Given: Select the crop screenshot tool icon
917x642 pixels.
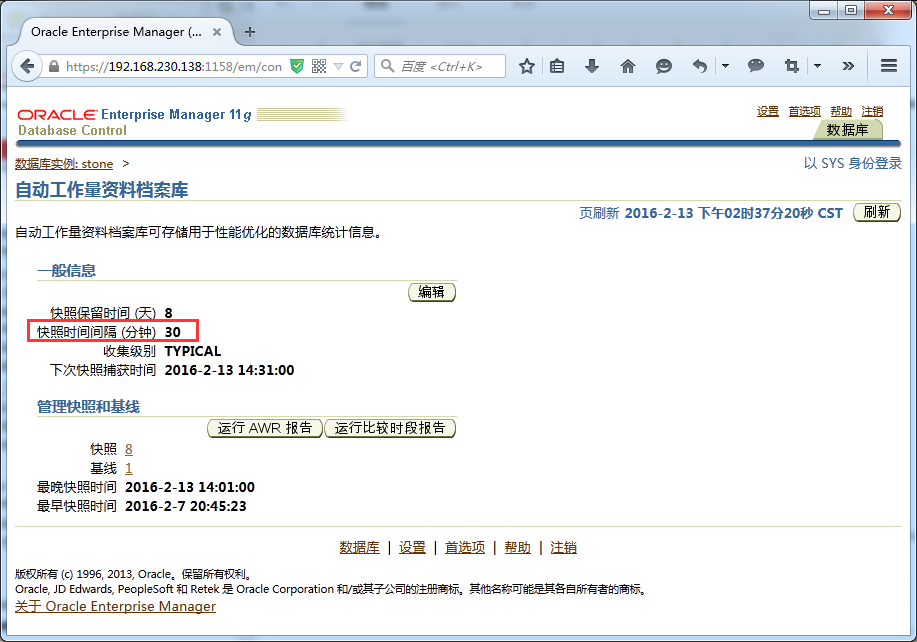Looking at the screenshot, I should [x=792, y=66].
